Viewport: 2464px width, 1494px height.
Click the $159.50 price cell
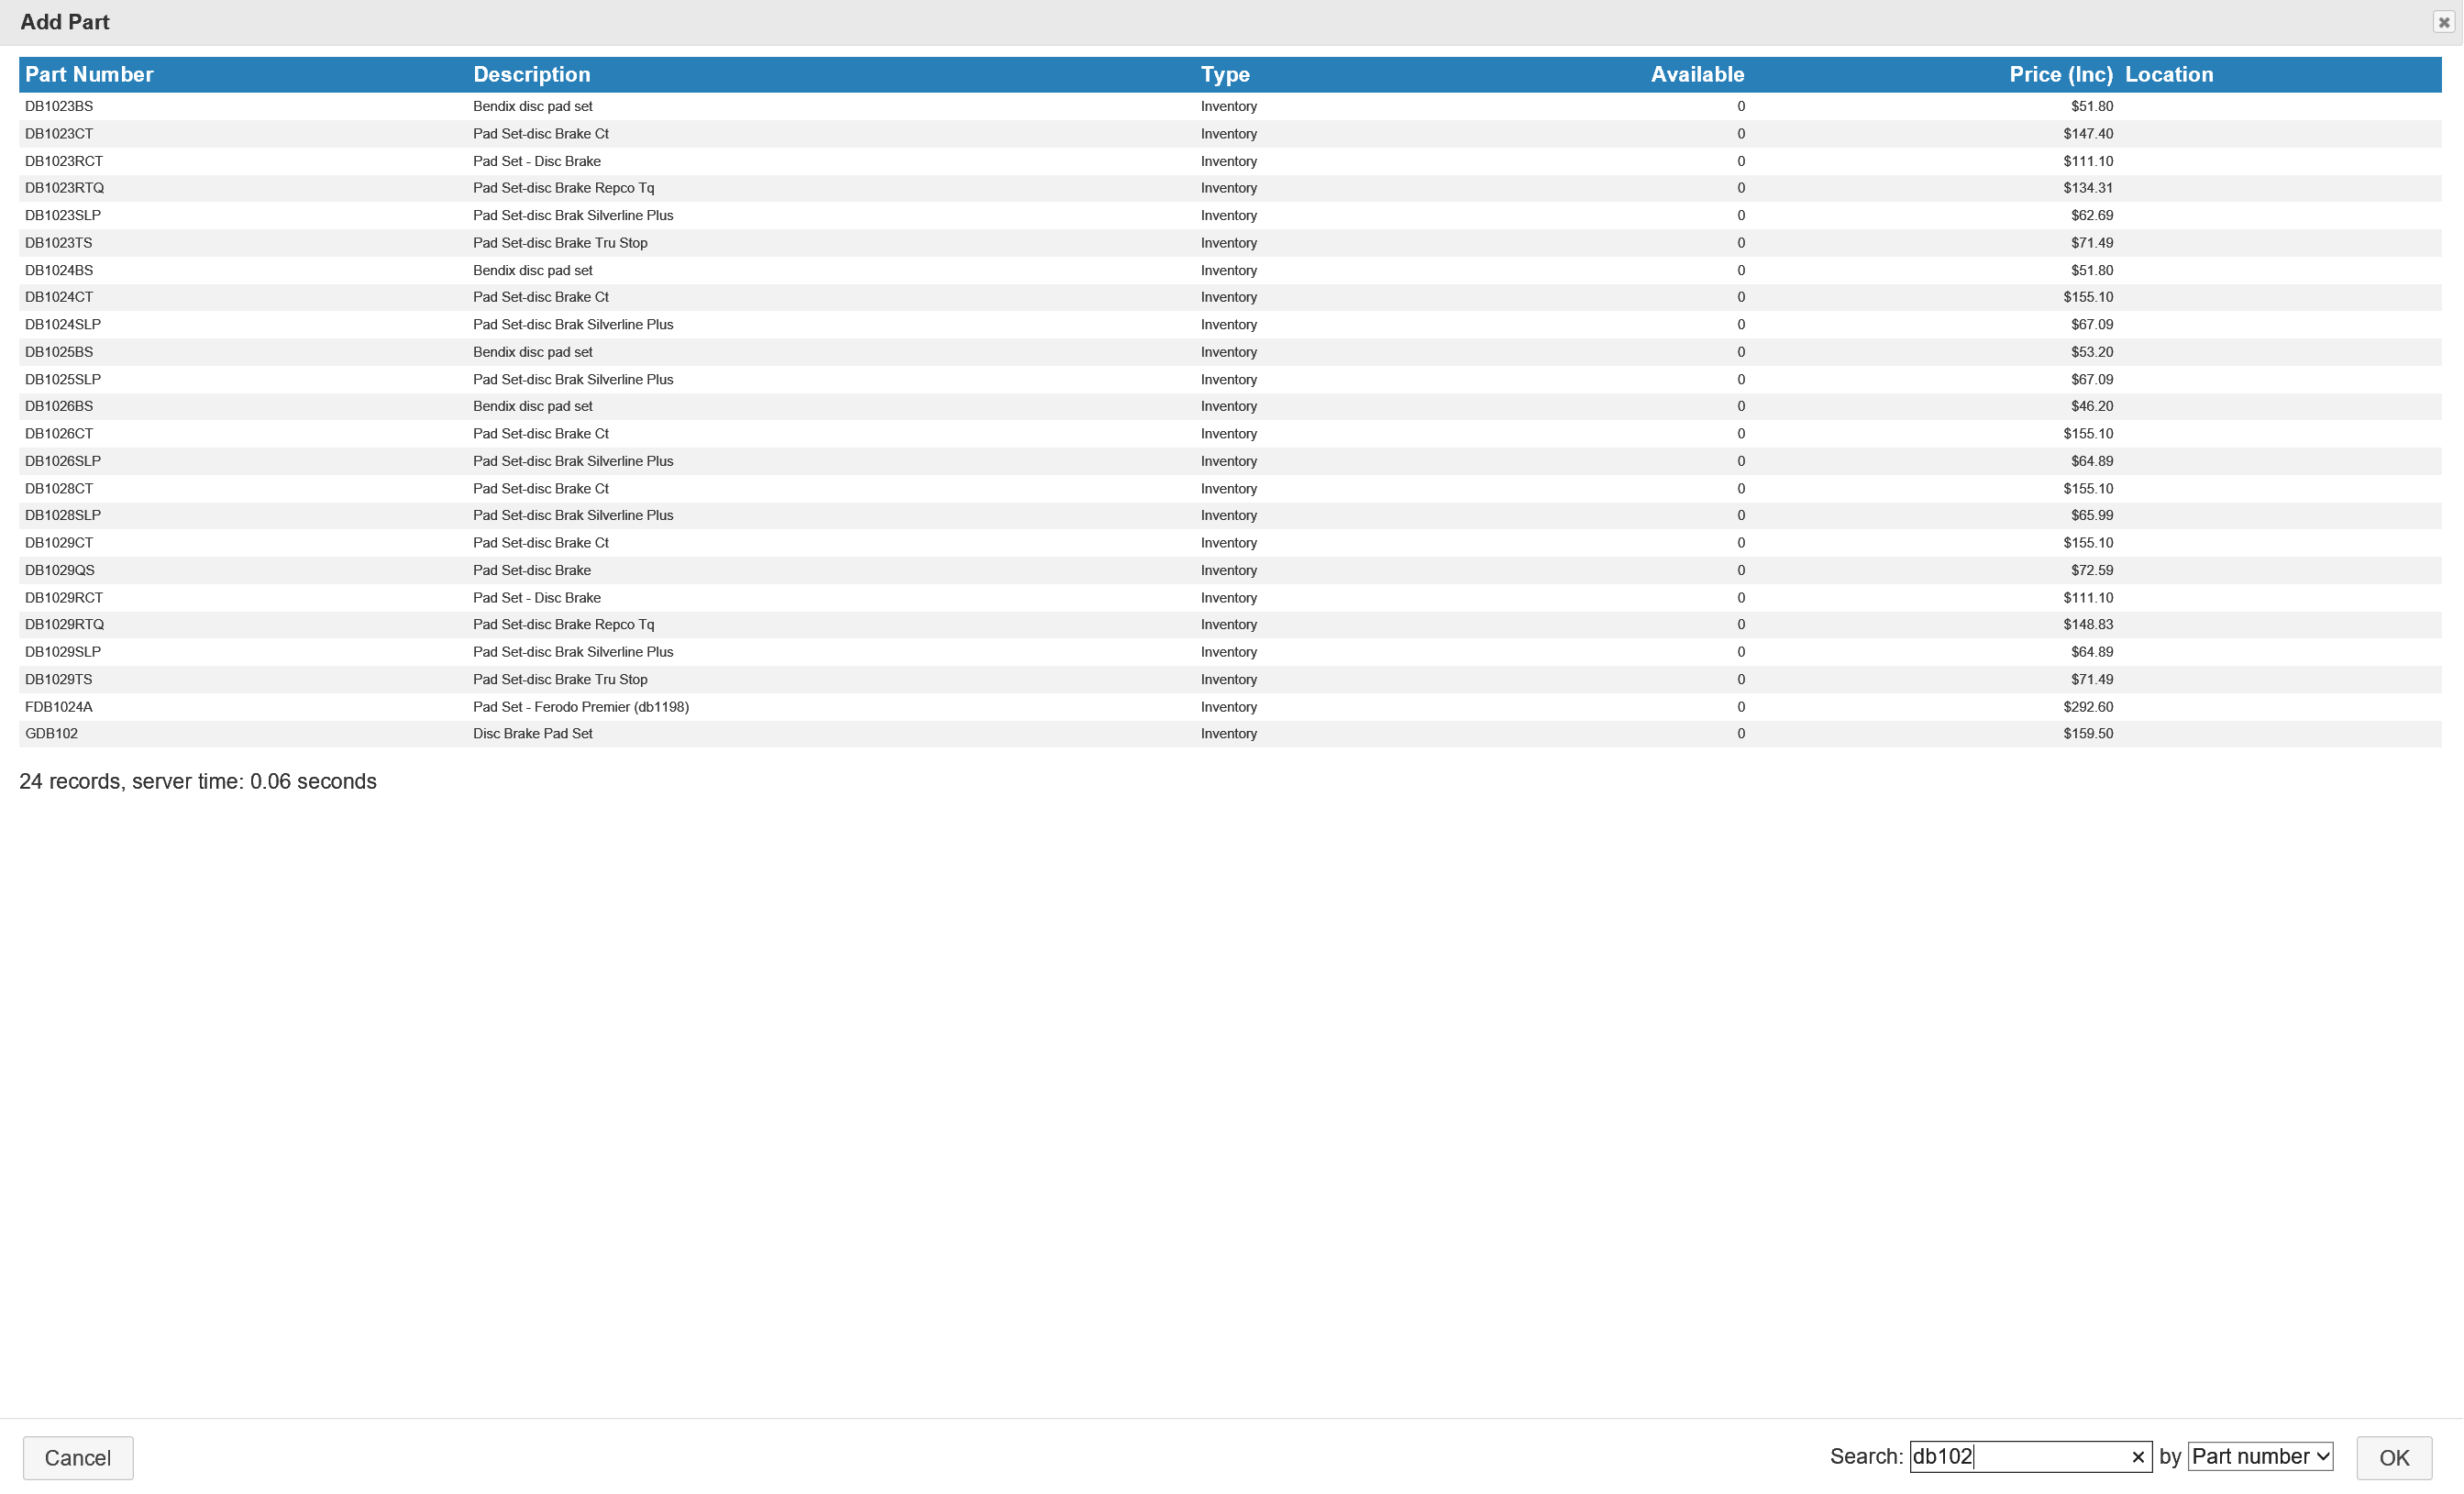[2088, 734]
